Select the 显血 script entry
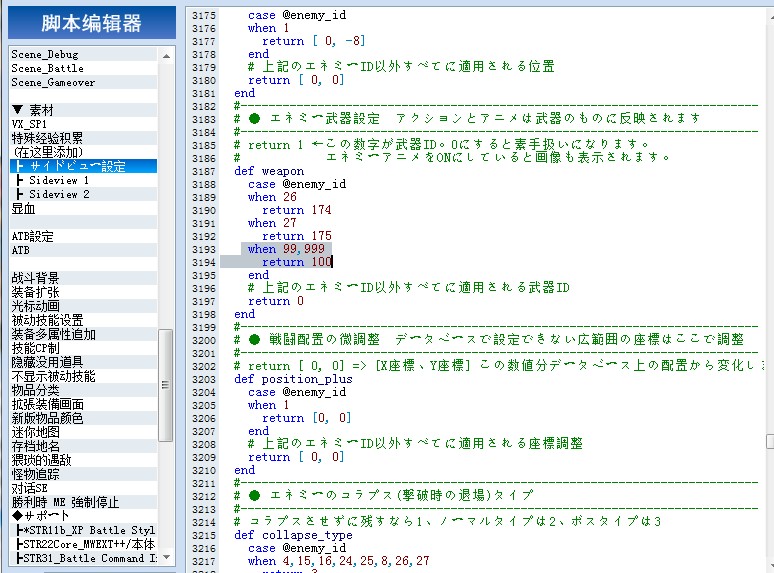This screenshot has width=774, height=573. [83, 208]
